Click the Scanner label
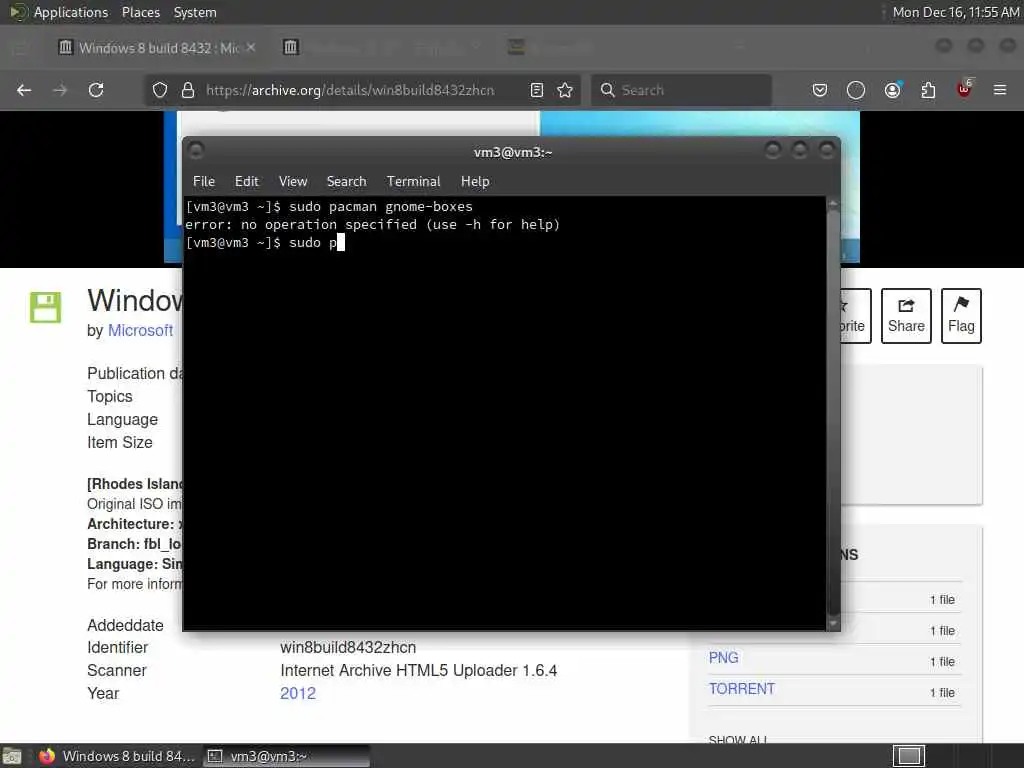Viewport: 1024px width, 768px height. [117, 671]
